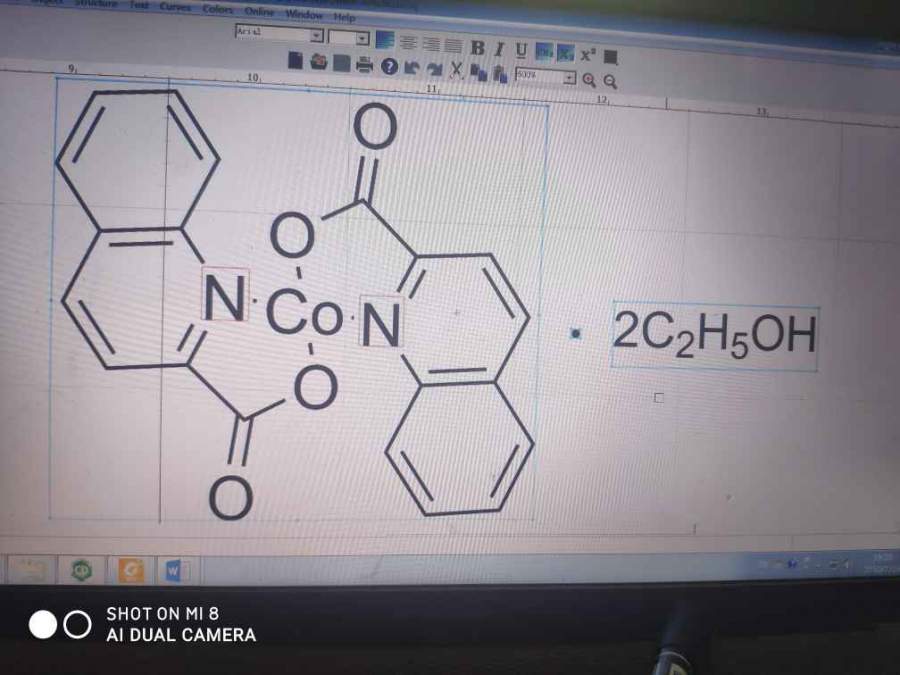Apply left text alignment

click(x=408, y=42)
